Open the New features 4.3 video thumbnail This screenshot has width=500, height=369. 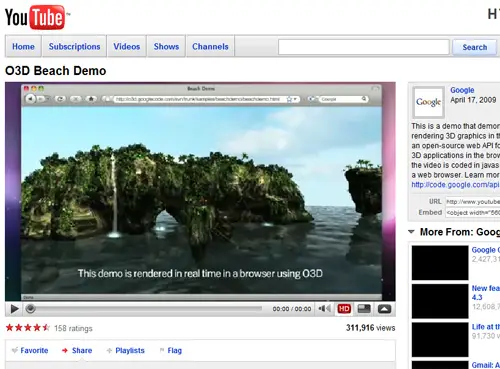(440, 301)
